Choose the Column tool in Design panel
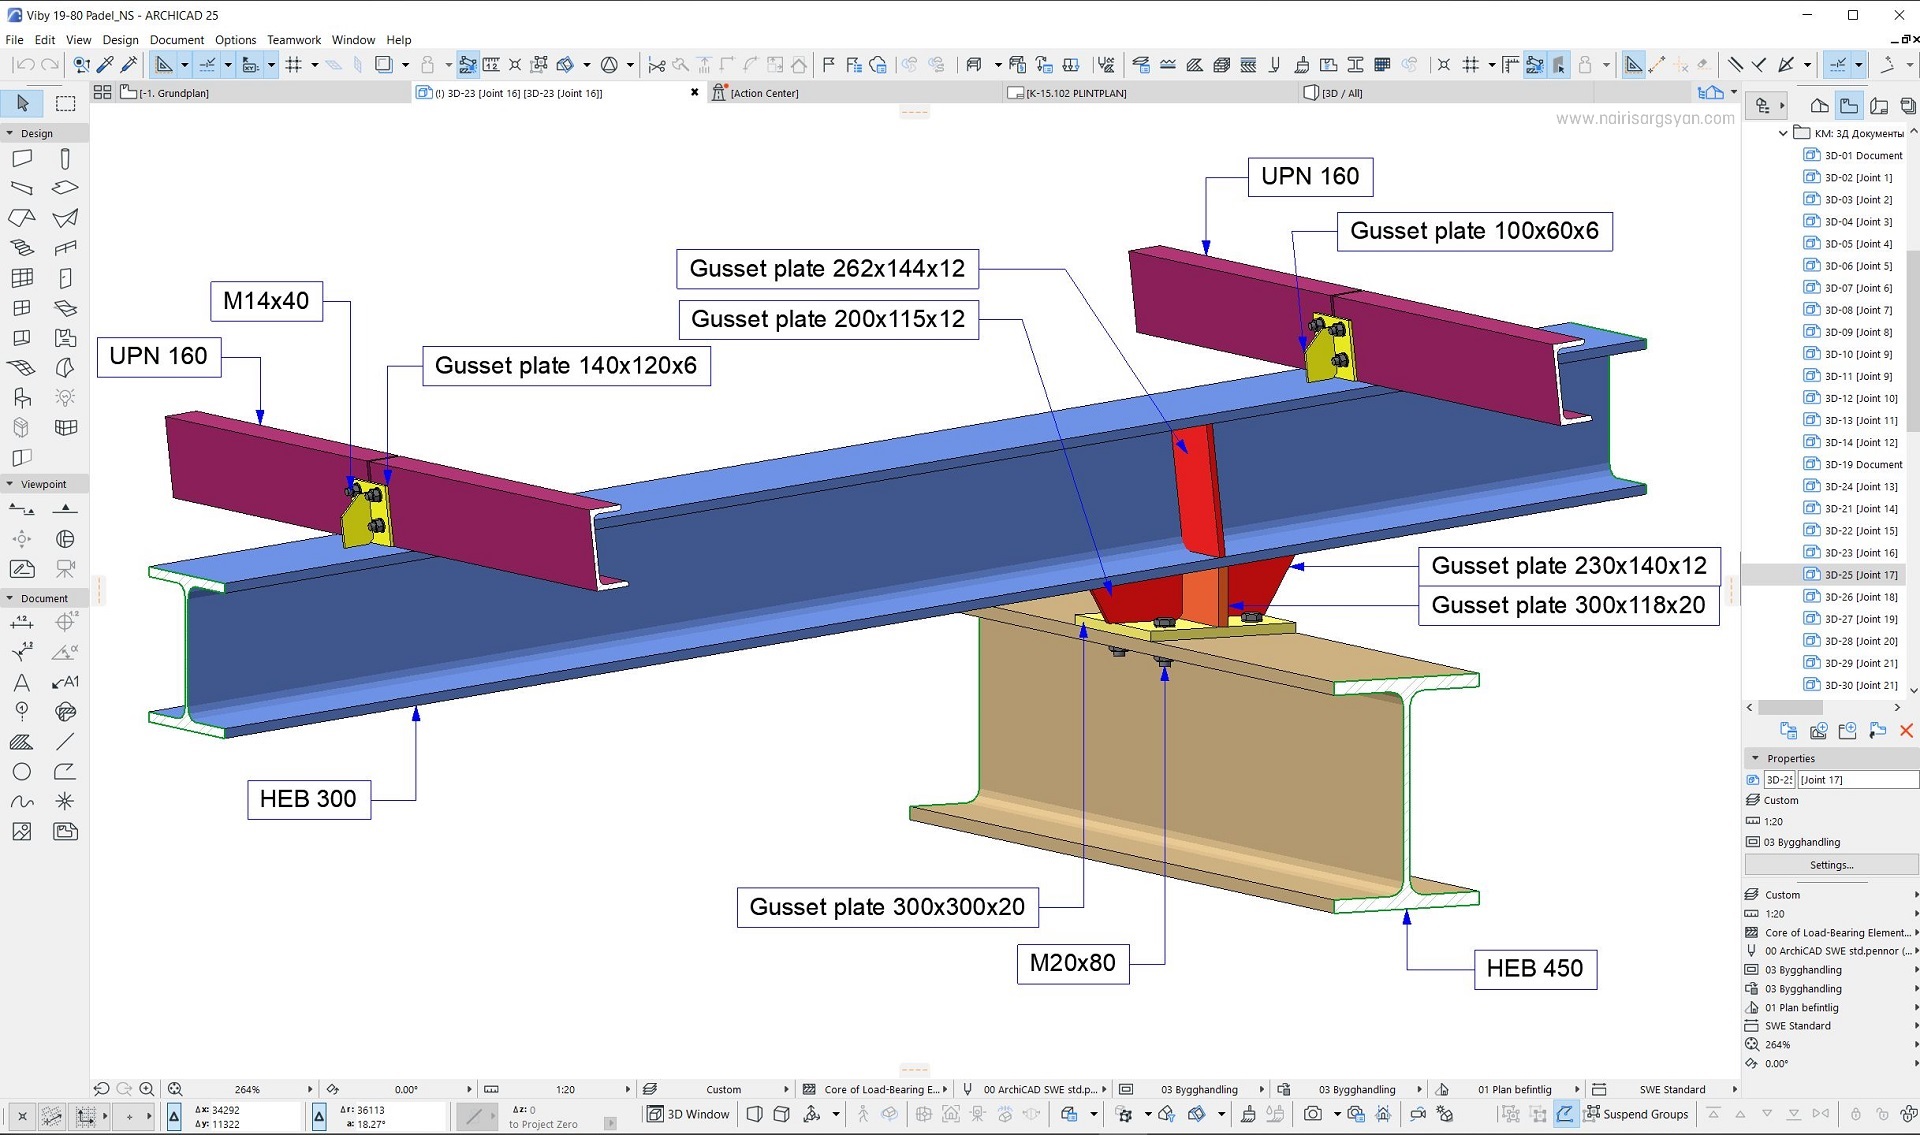1920x1135 pixels. 65,158
